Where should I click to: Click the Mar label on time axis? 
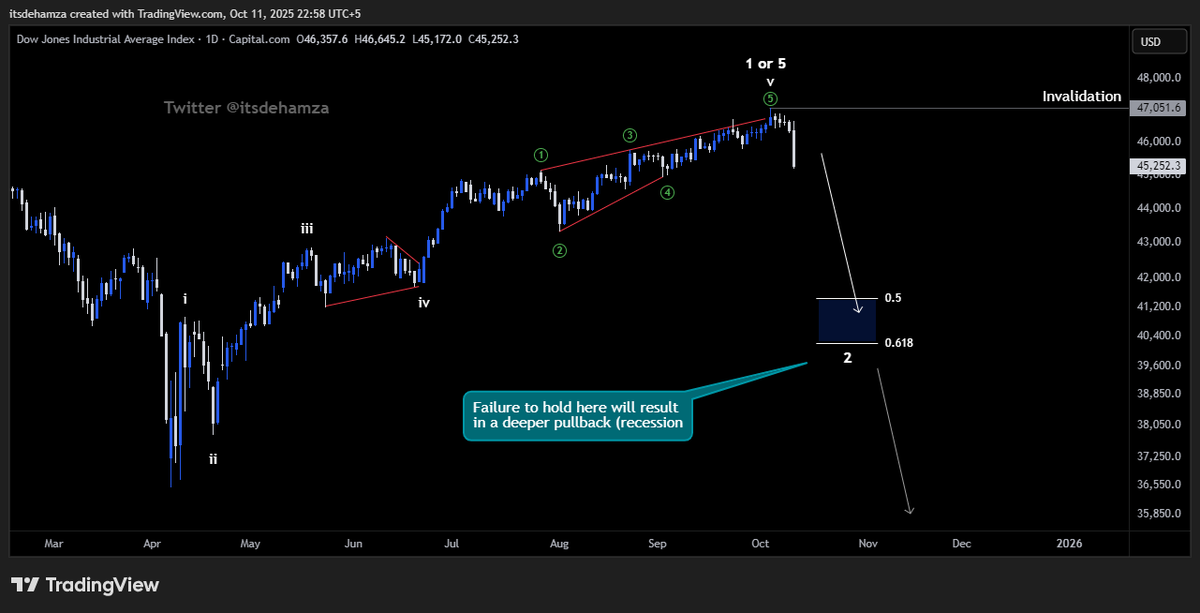pyautogui.click(x=53, y=544)
